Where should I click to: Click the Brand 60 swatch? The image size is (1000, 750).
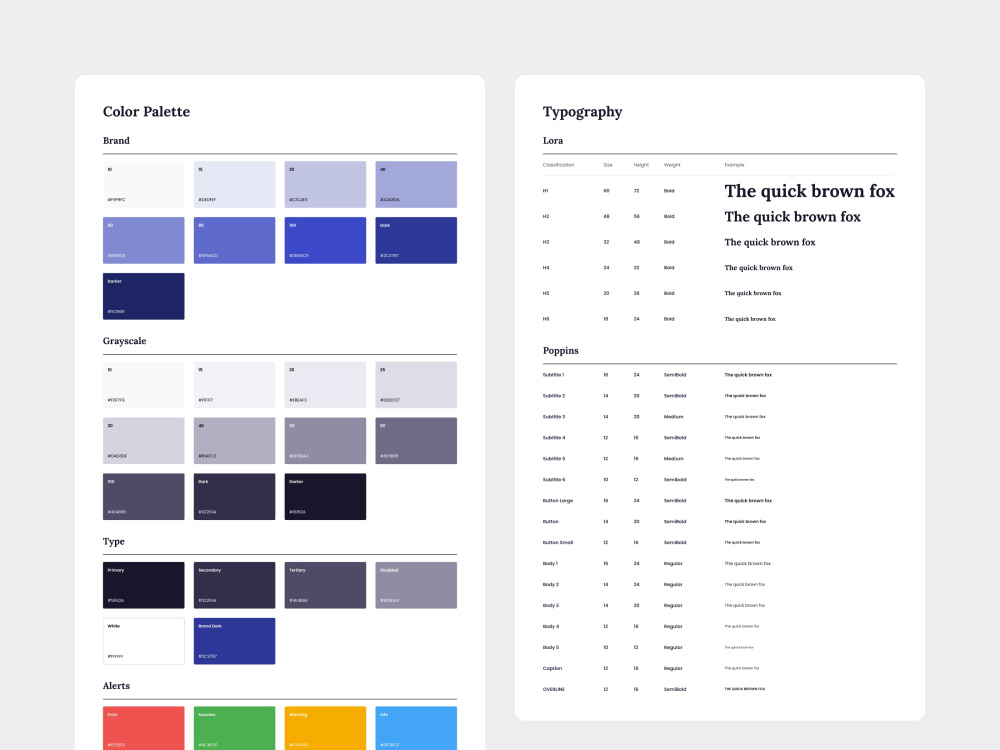[143, 240]
